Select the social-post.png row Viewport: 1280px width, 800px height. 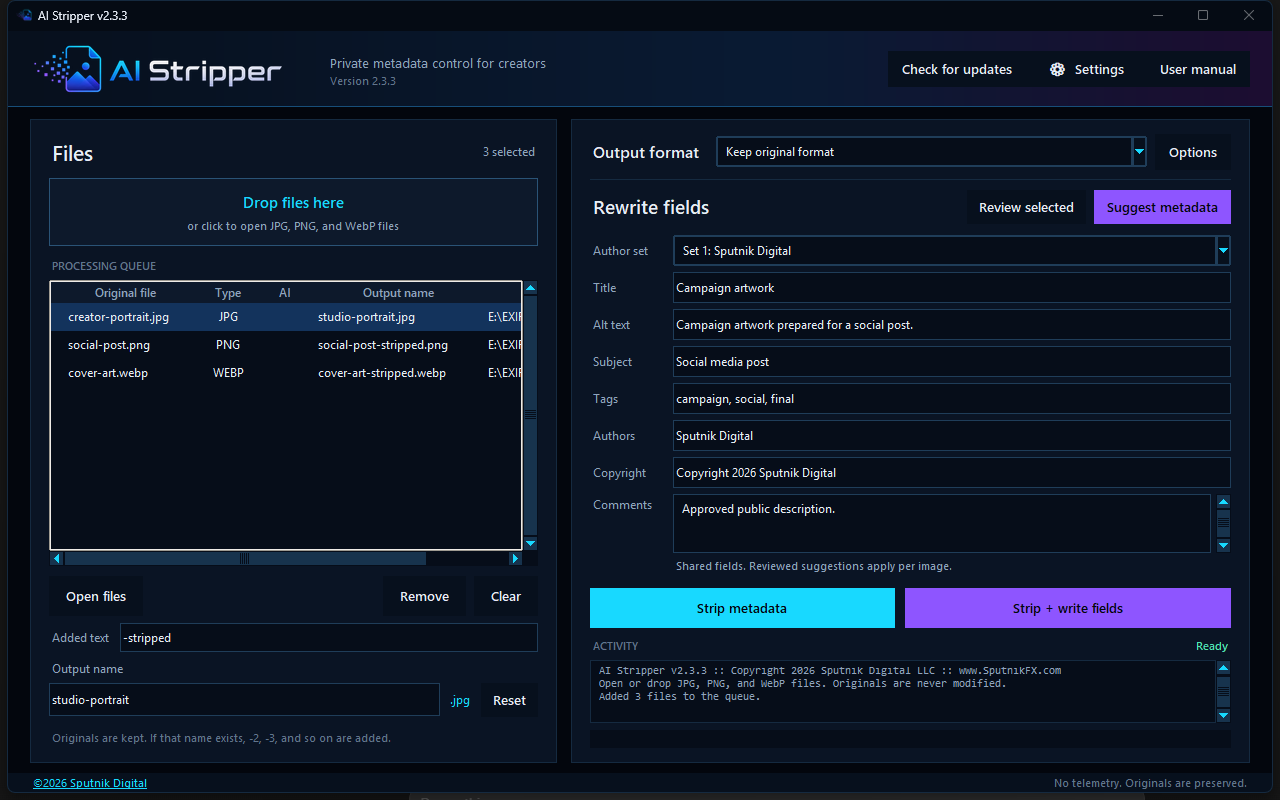coord(287,345)
